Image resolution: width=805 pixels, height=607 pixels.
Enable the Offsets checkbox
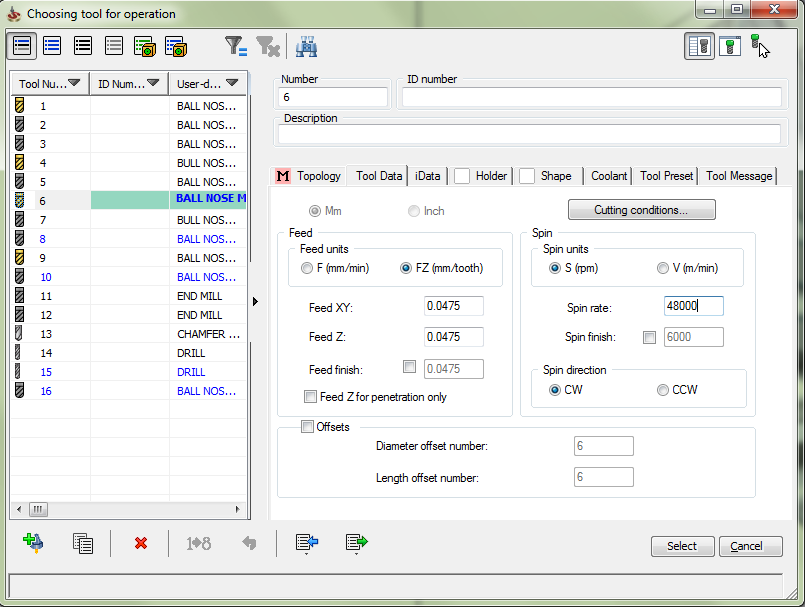point(307,427)
